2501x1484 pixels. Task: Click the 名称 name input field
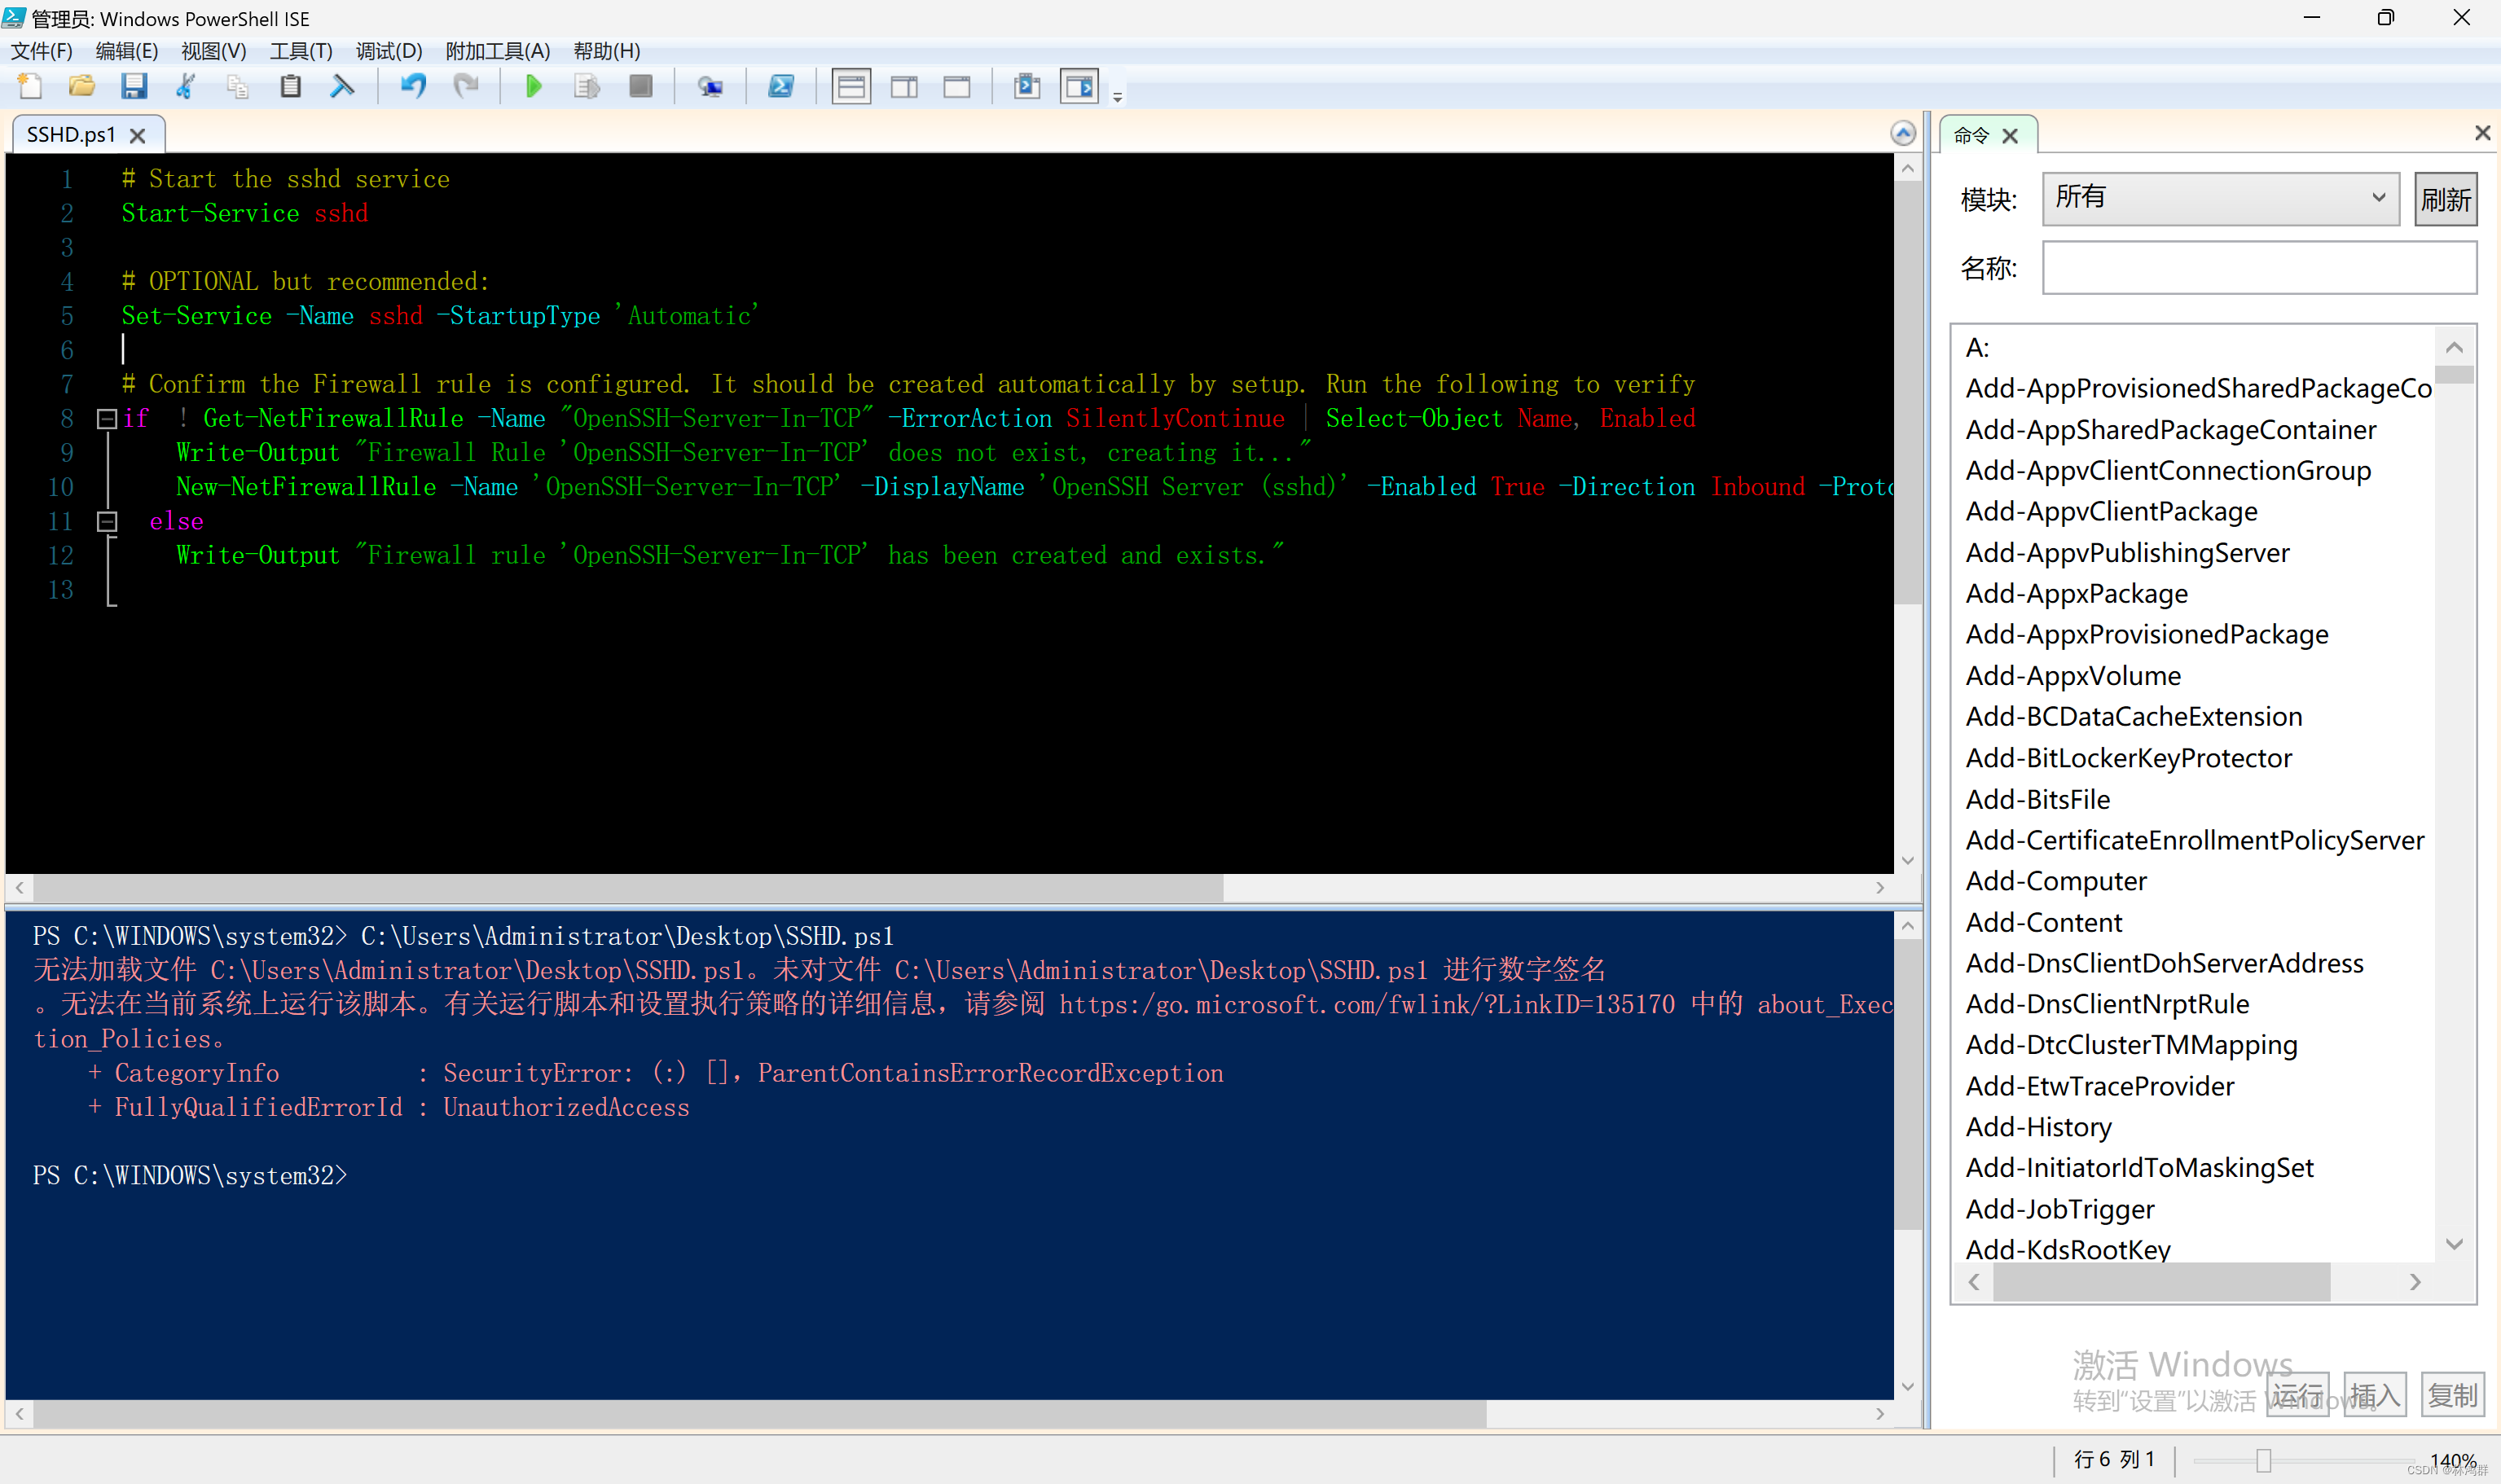point(2258,268)
